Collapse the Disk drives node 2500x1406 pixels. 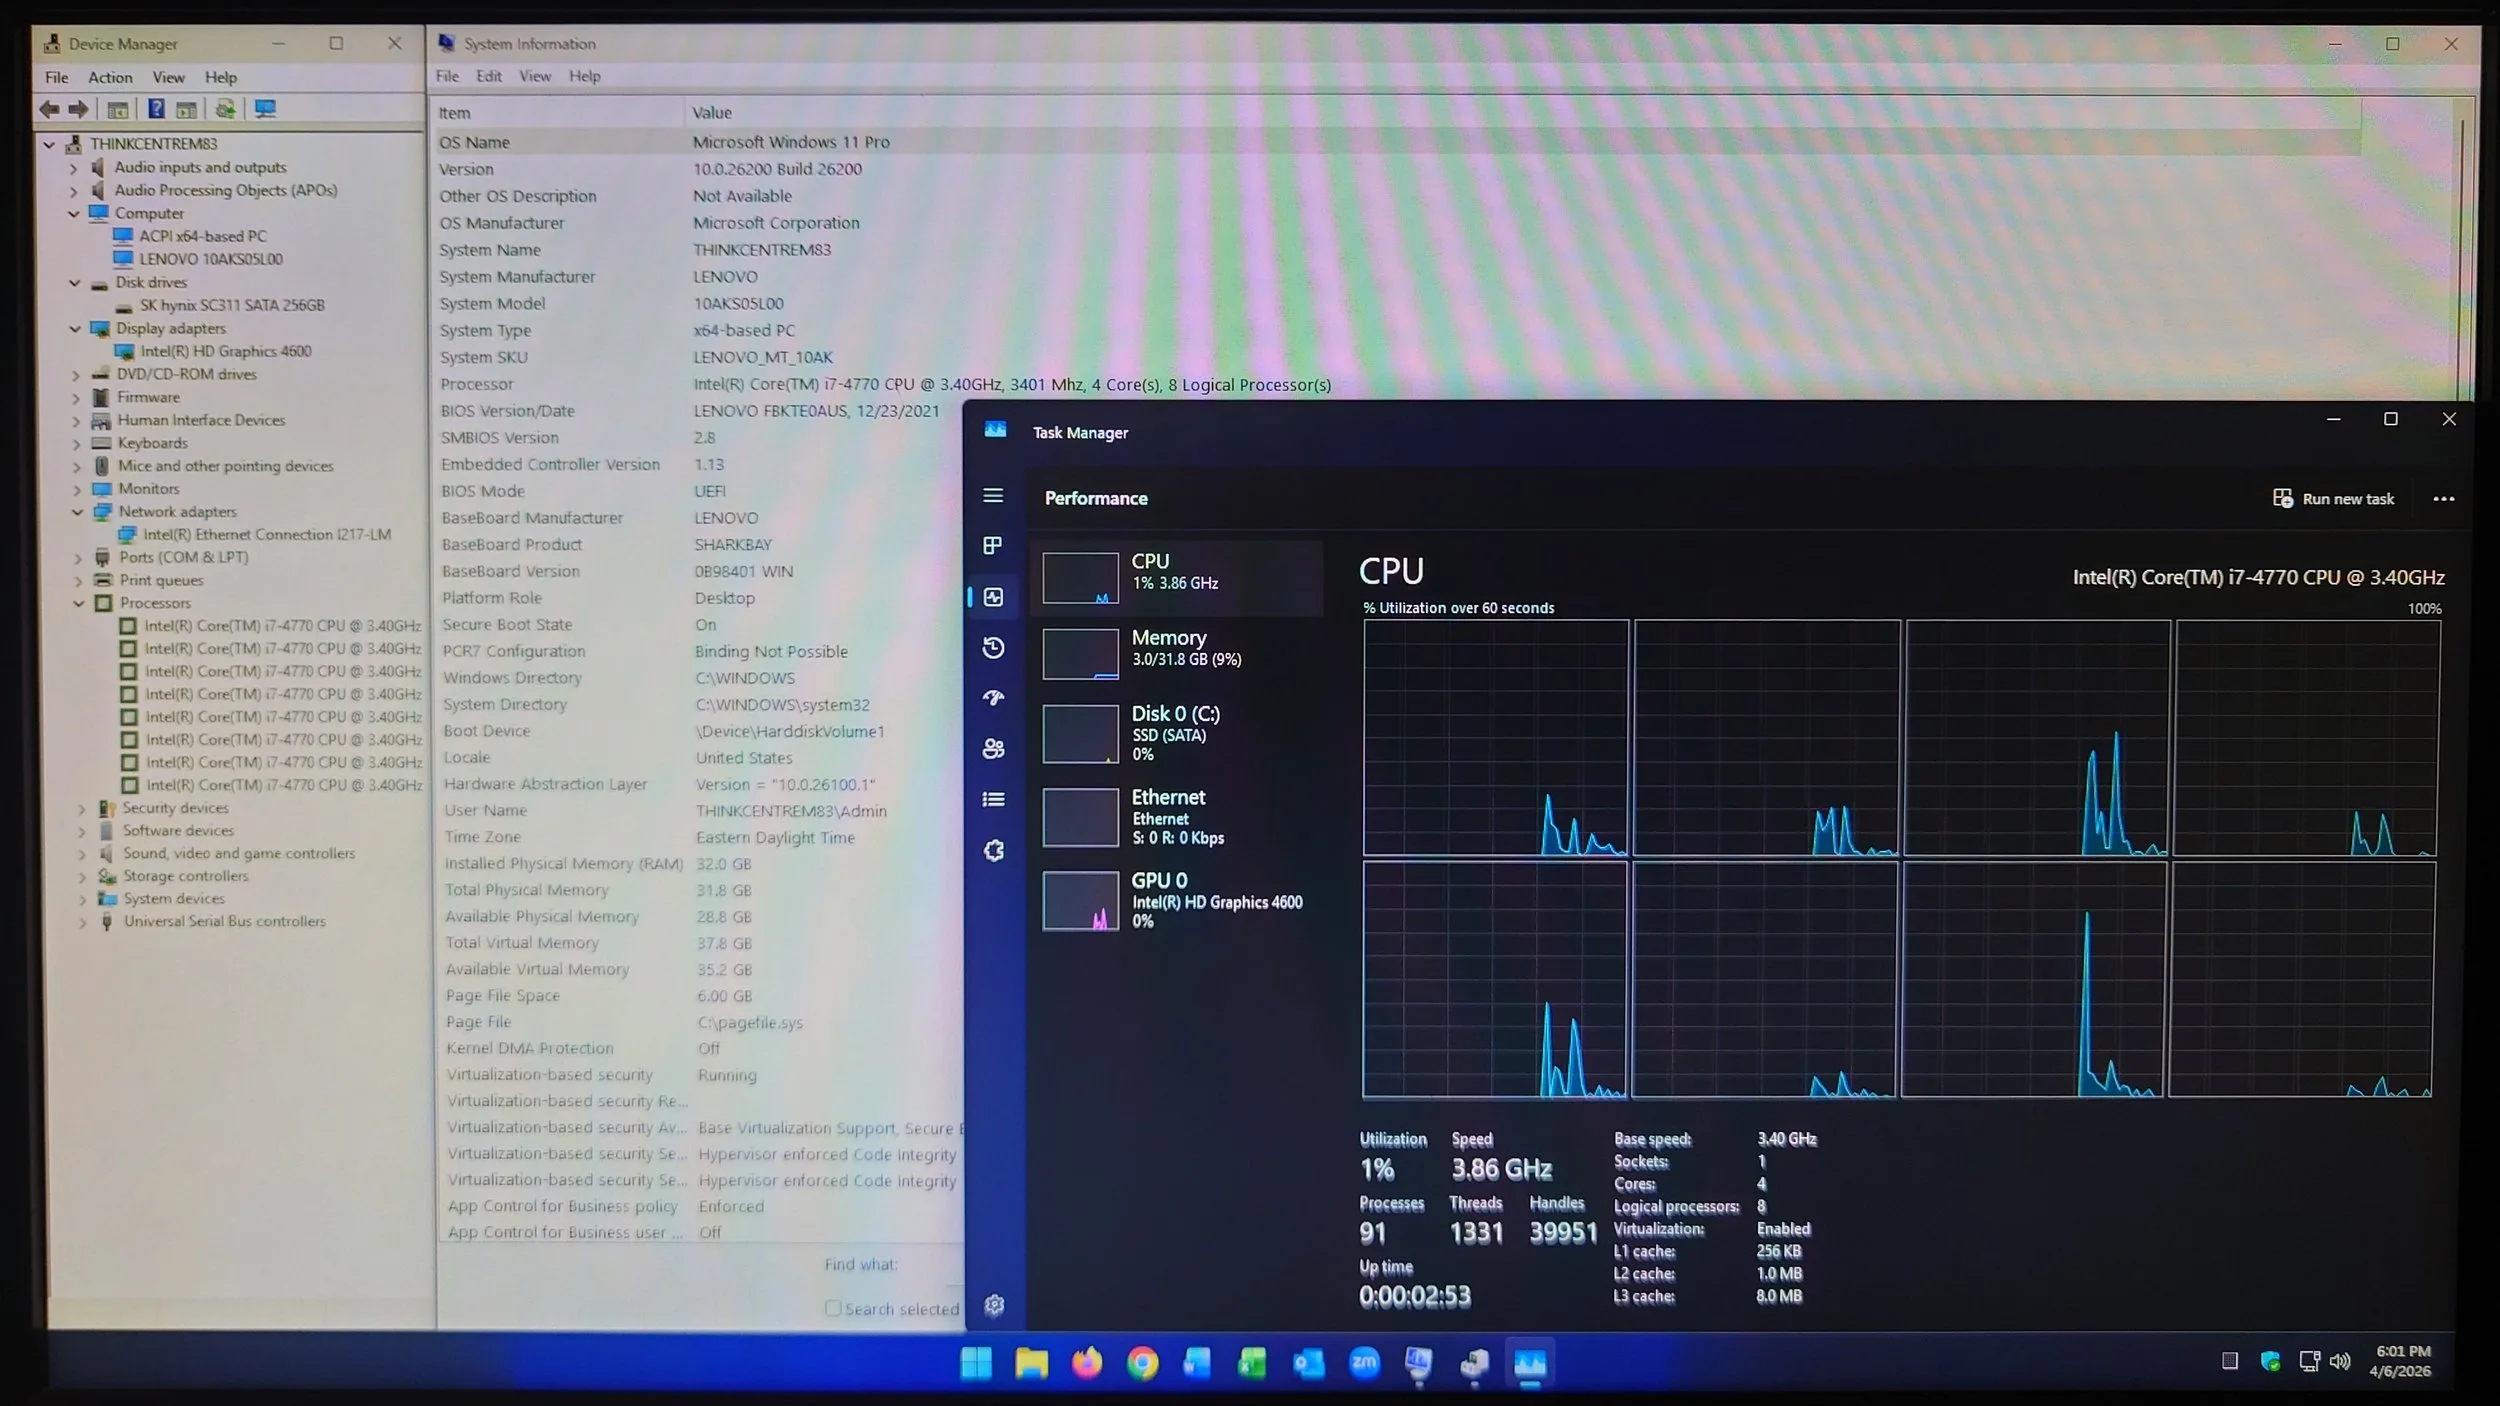tap(74, 283)
